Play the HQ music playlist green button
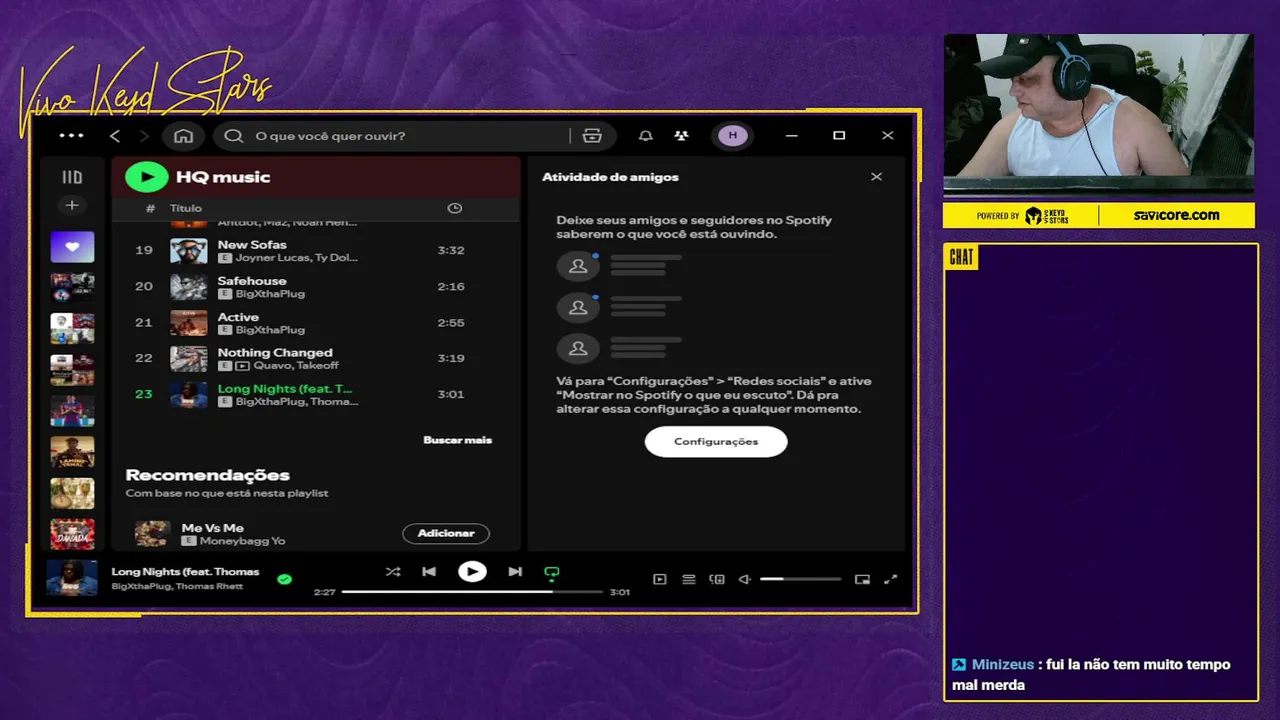This screenshot has width=1280, height=720. (x=147, y=177)
